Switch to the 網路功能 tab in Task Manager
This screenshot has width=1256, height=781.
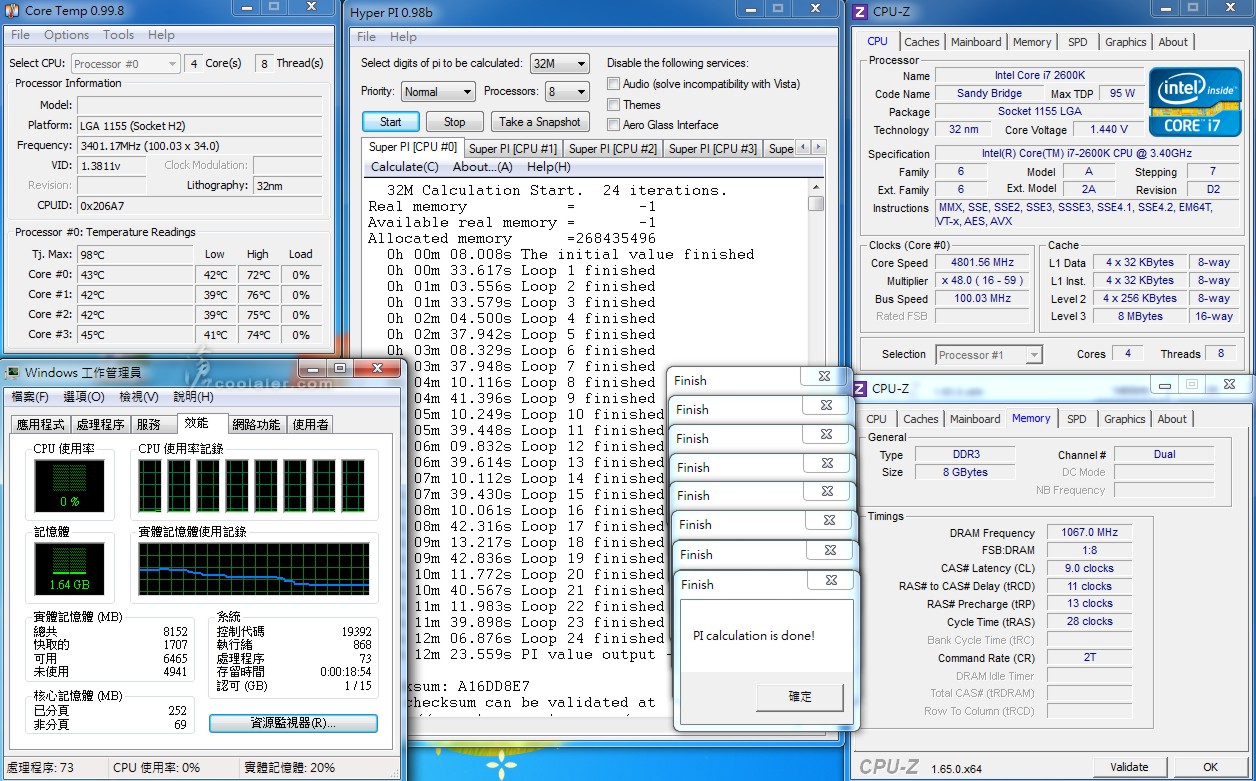pyautogui.click(x=256, y=425)
